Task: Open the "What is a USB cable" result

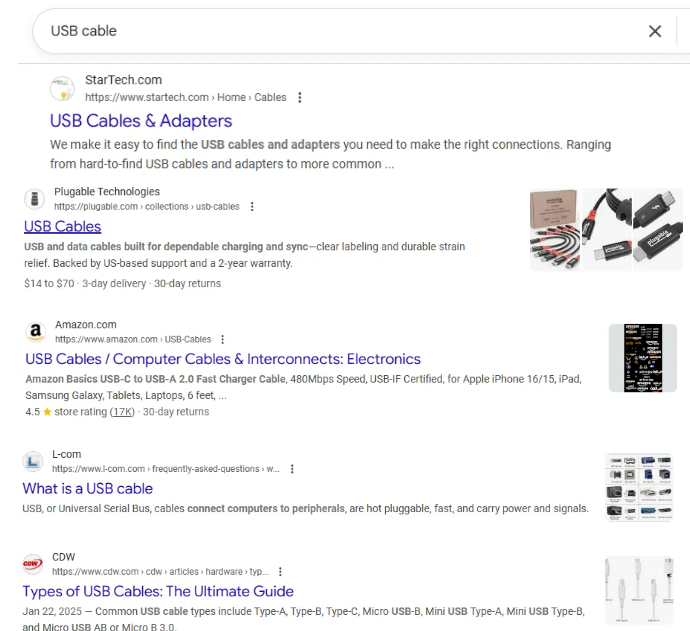Action: click(88, 488)
